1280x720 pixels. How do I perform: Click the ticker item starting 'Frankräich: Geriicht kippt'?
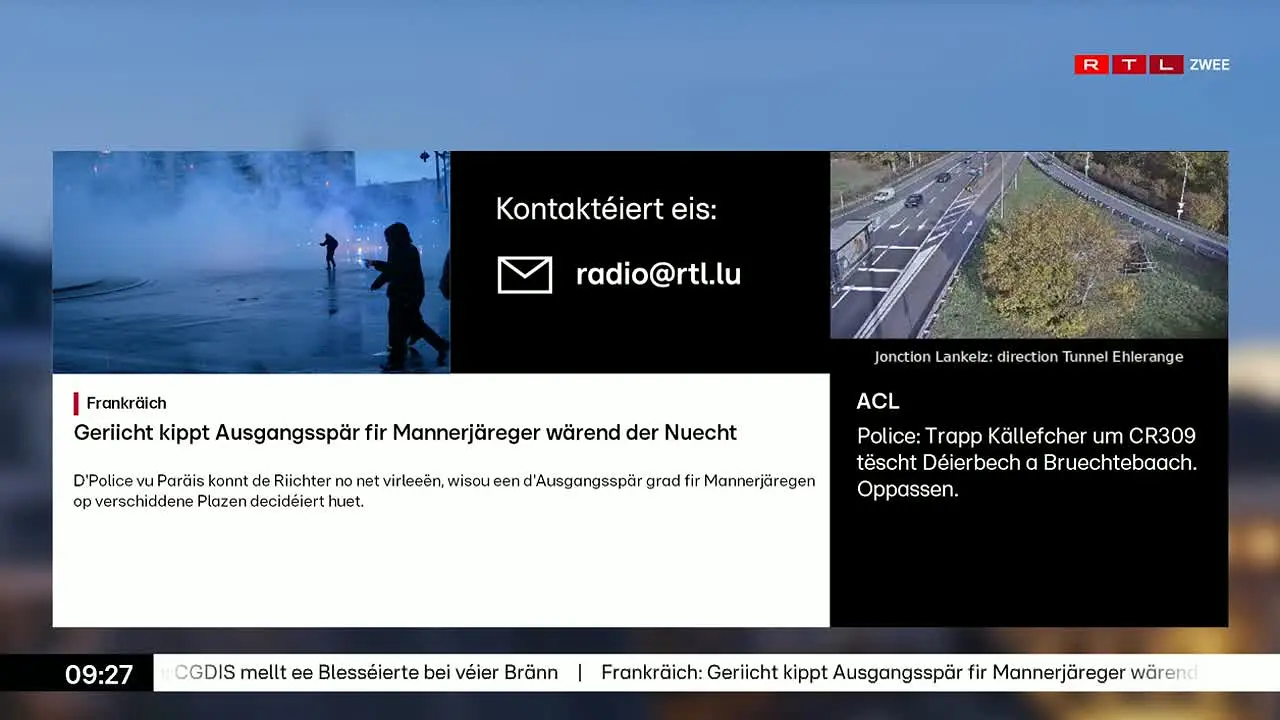click(899, 673)
